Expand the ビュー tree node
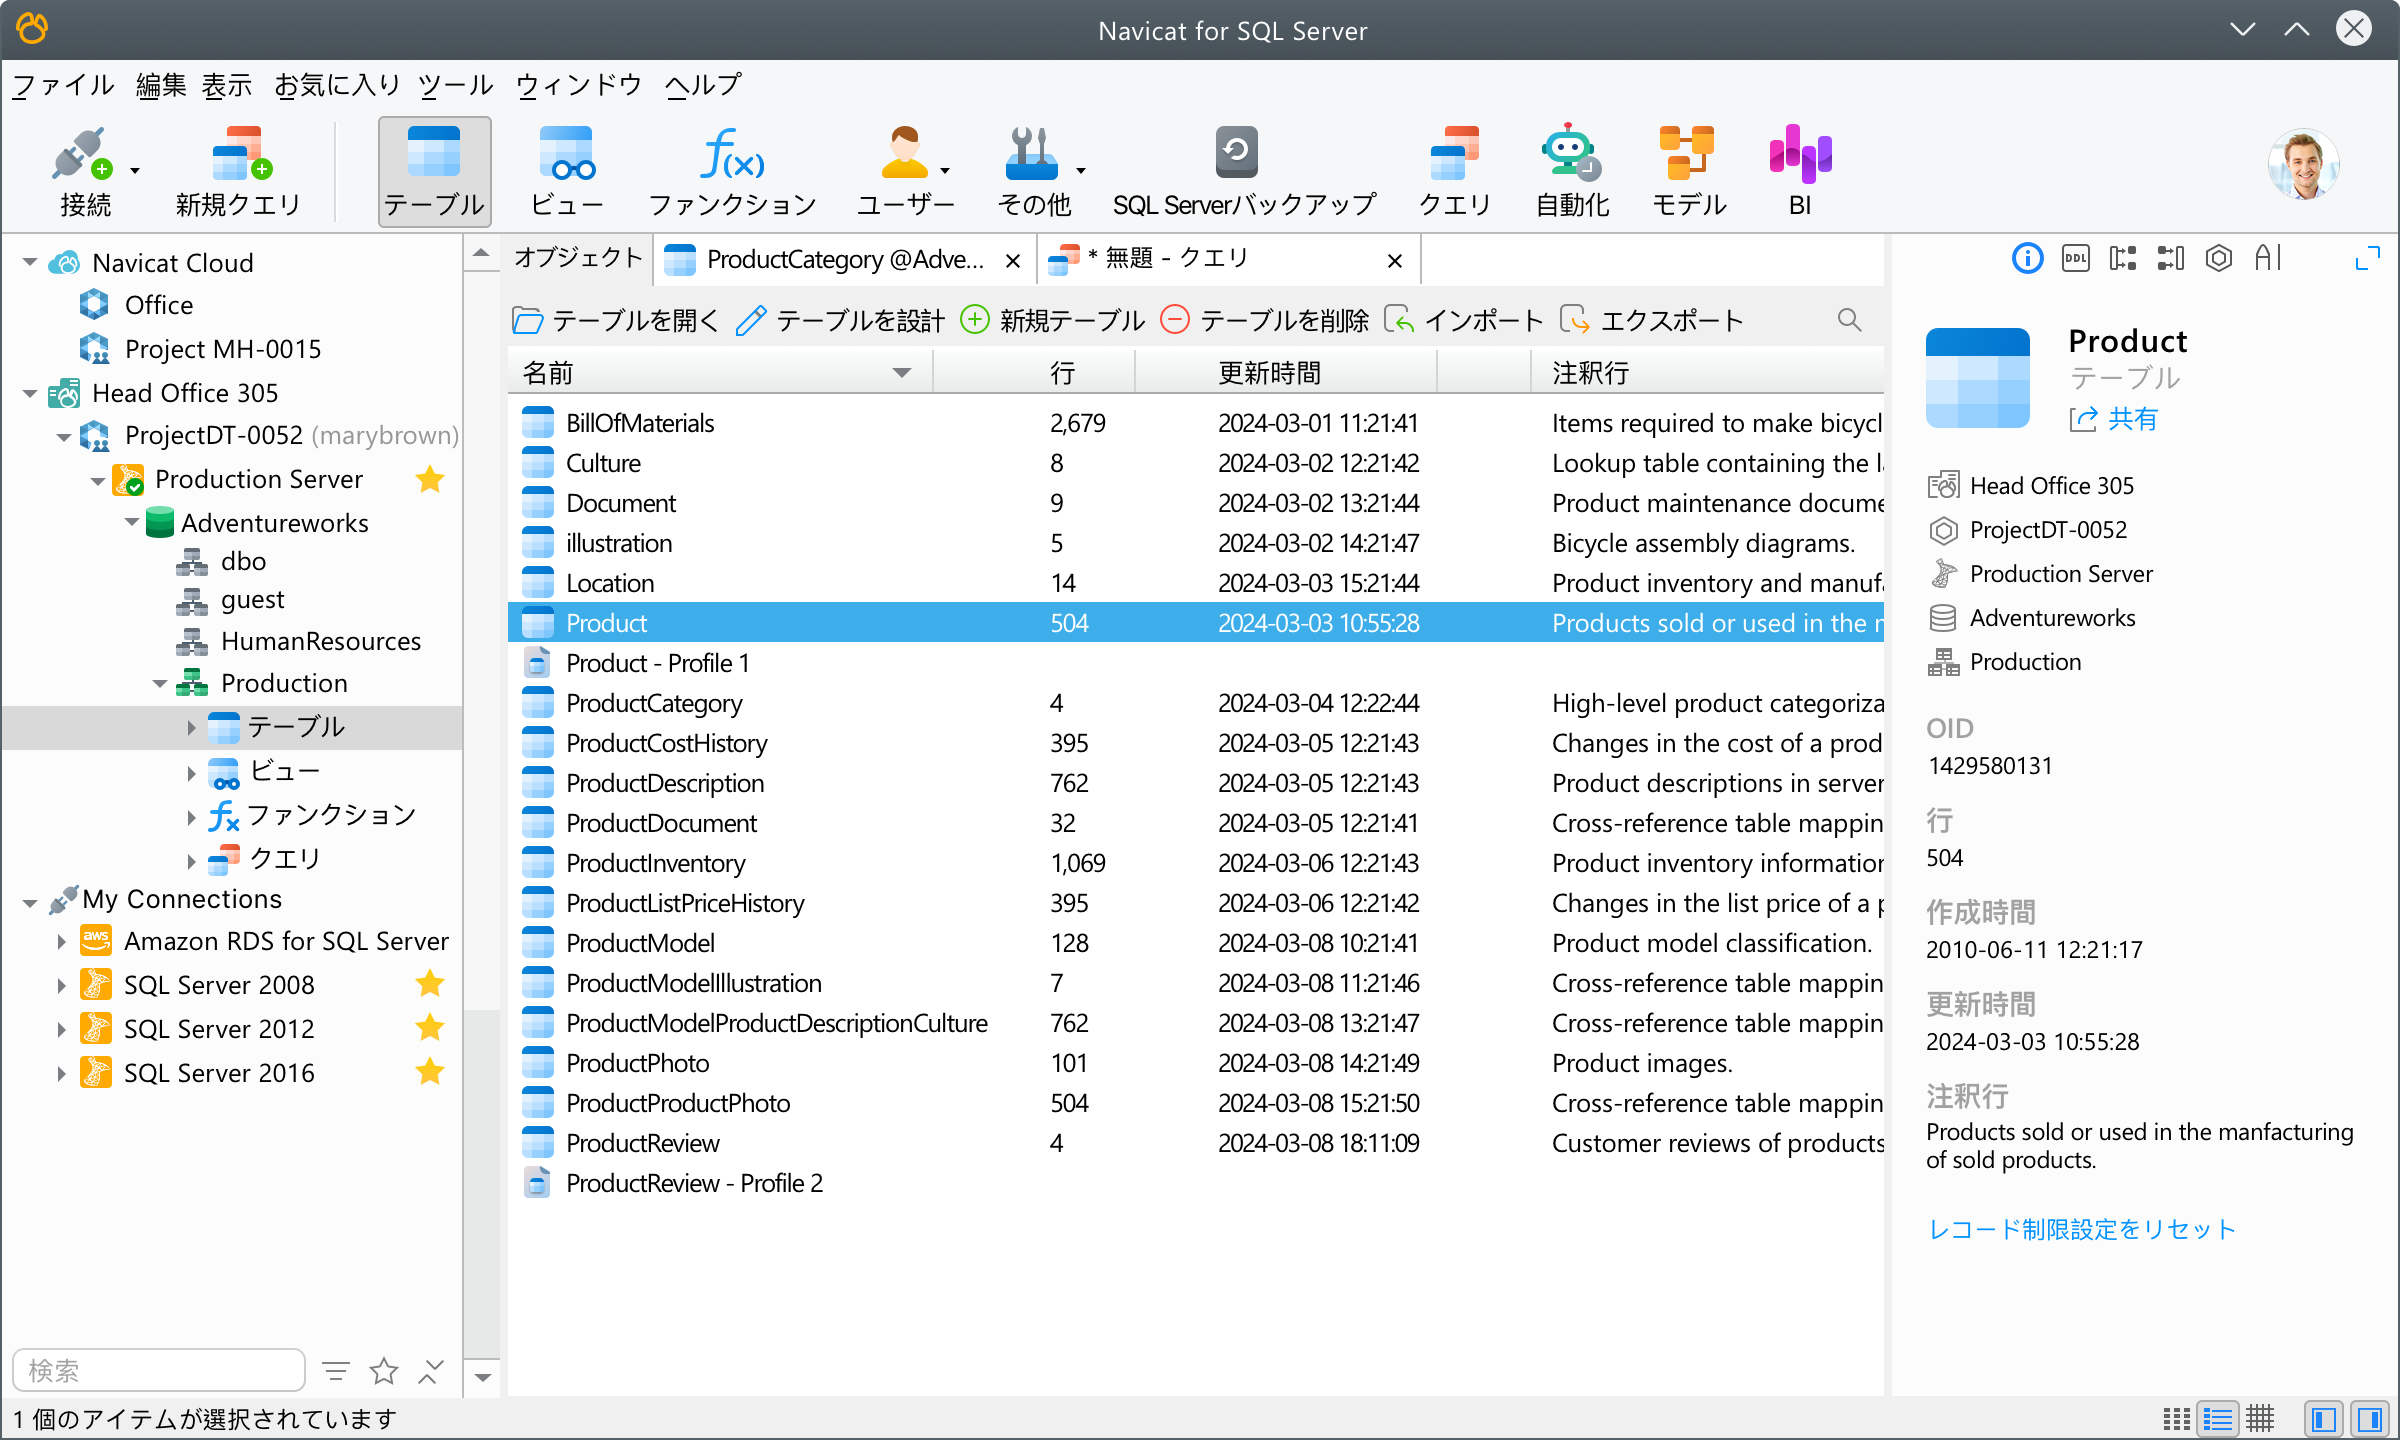The image size is (2400, 1440). tap(191, 772)
